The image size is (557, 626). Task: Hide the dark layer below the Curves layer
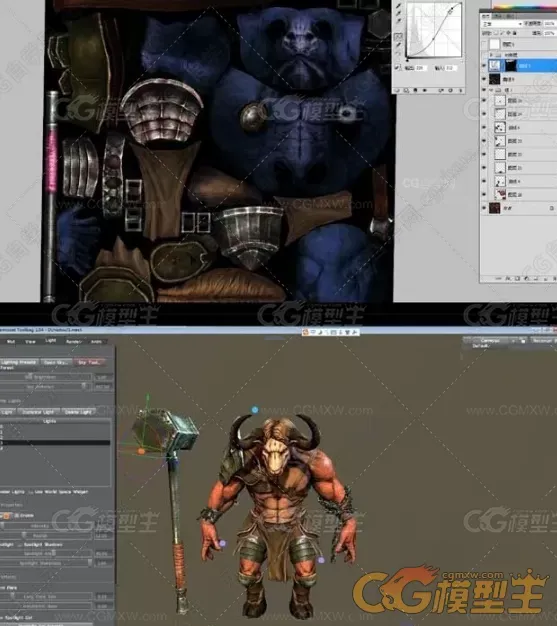484,79
